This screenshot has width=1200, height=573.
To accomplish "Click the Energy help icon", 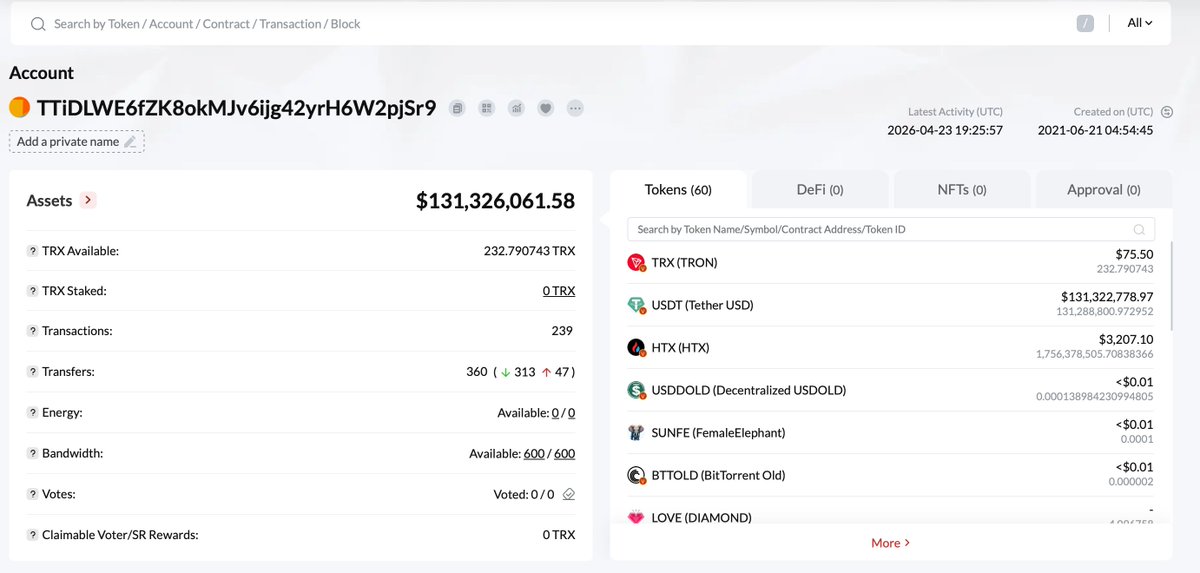I will (x=32, y=413).
